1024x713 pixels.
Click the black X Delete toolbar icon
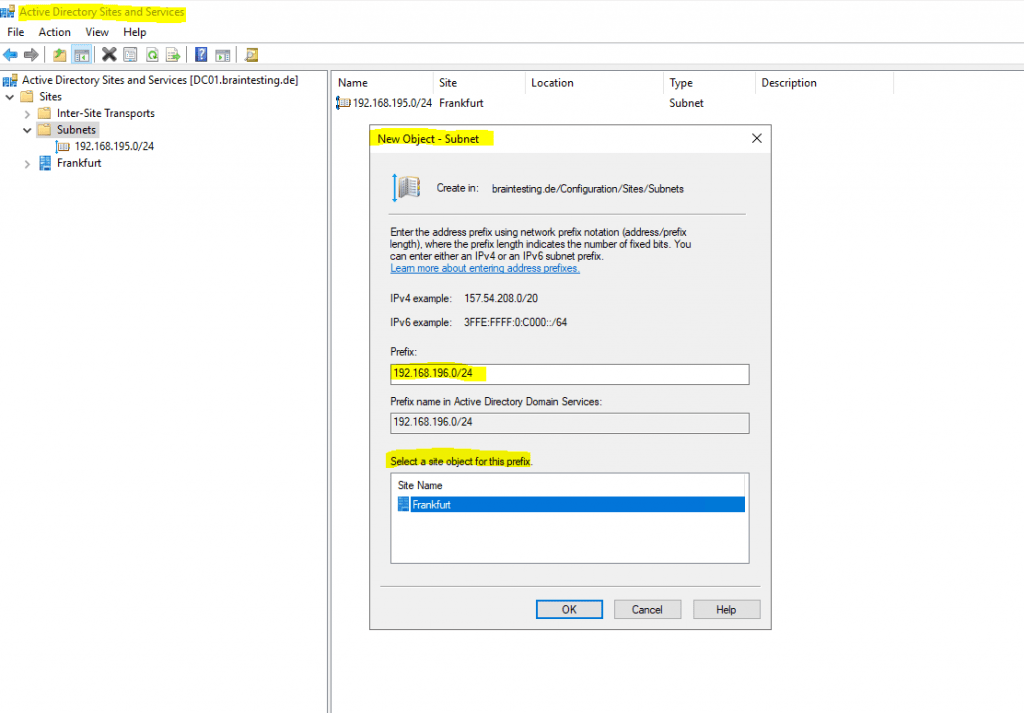pyautogui.click(x=109, y=55)
